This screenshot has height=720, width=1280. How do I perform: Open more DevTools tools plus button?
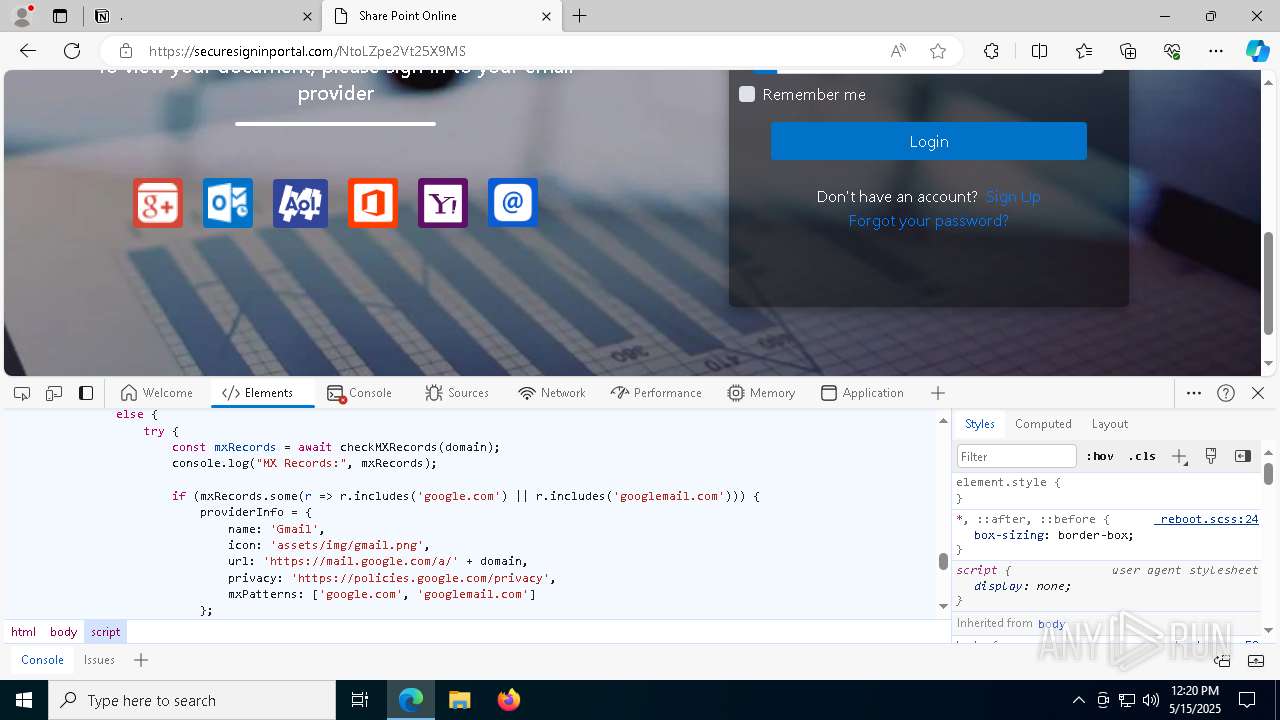(x=938, y=393)
